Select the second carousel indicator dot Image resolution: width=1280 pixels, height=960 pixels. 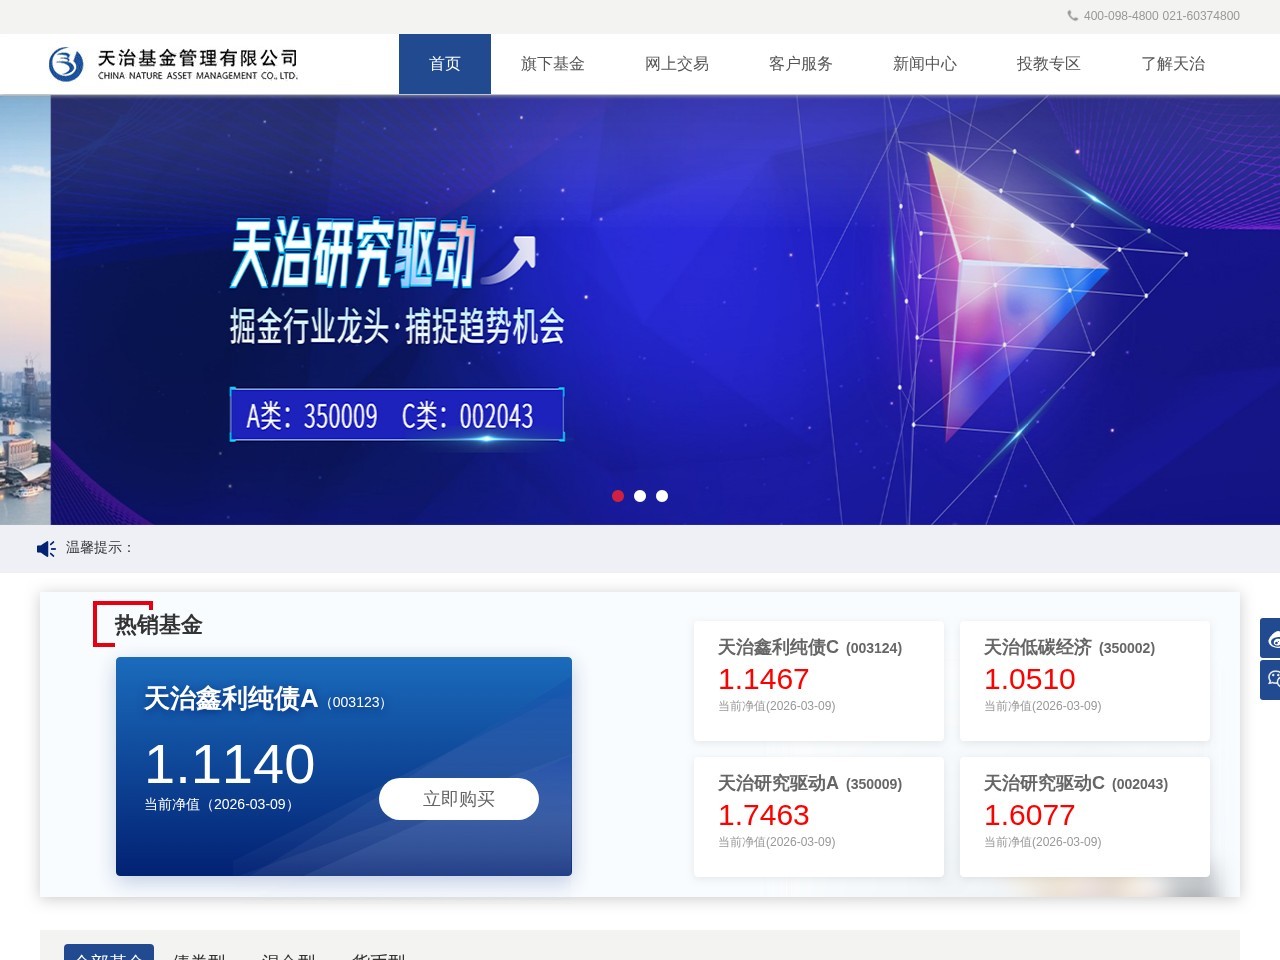point(640,495)
